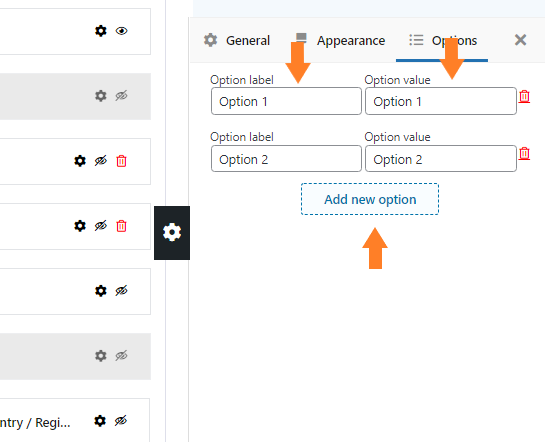Select the Options tab
This screenshot has height=442, width=545.
(x=442, y=40)
